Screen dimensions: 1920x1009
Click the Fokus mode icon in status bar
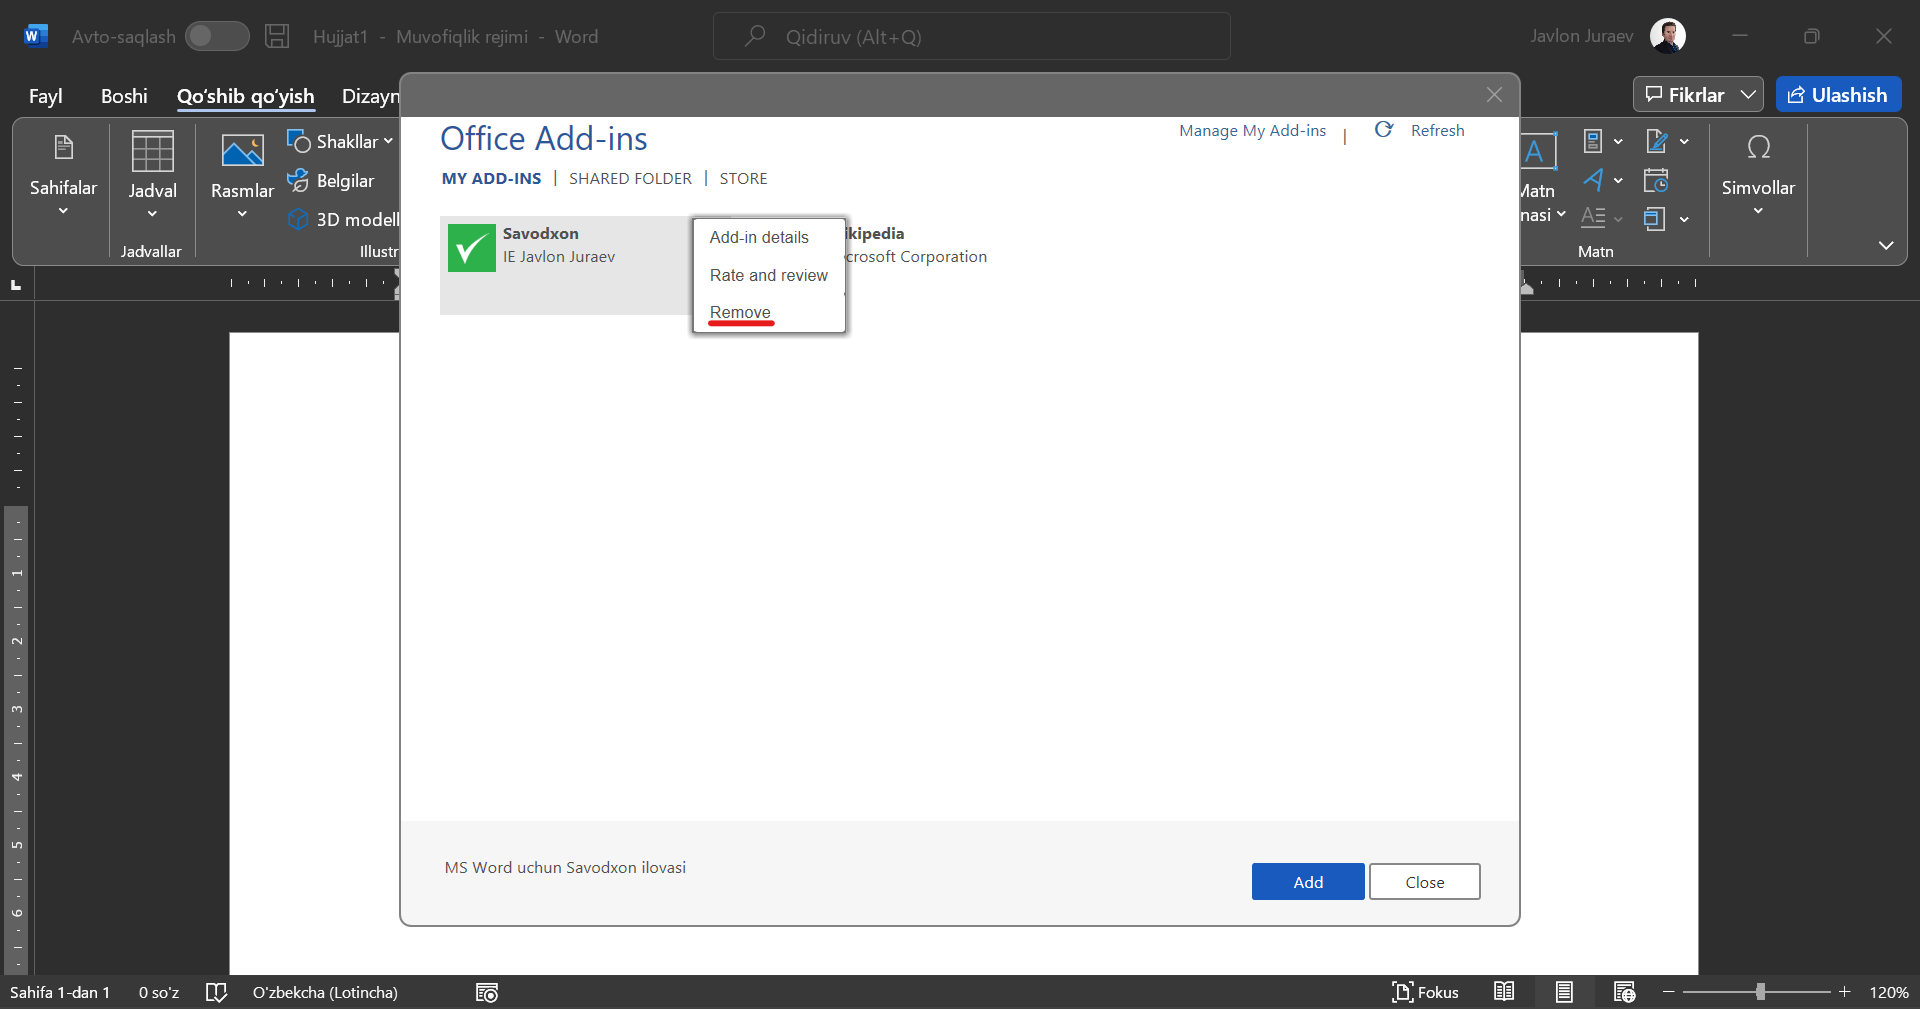coord(1402,992)
